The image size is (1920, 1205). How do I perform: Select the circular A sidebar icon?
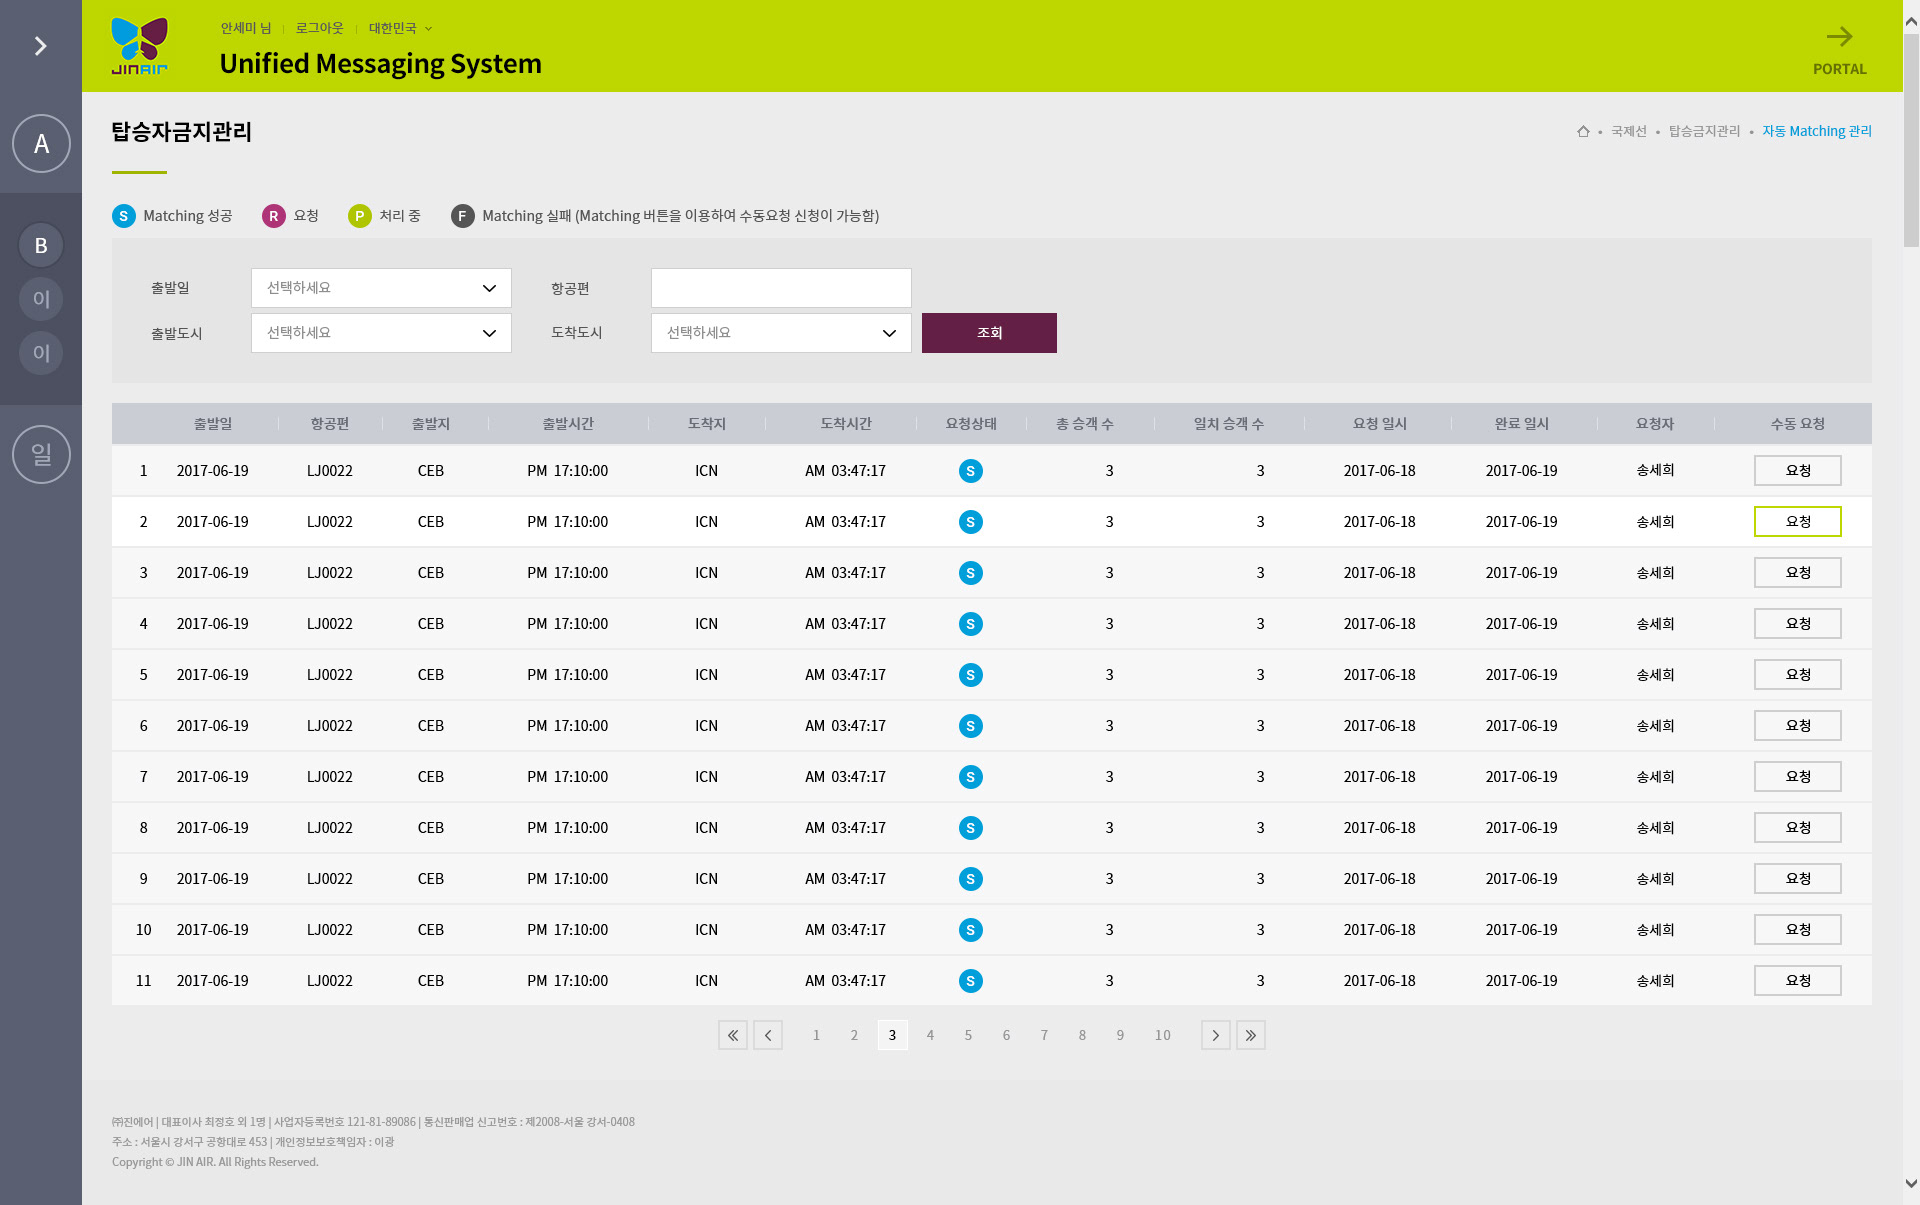(x=41, y=144)
